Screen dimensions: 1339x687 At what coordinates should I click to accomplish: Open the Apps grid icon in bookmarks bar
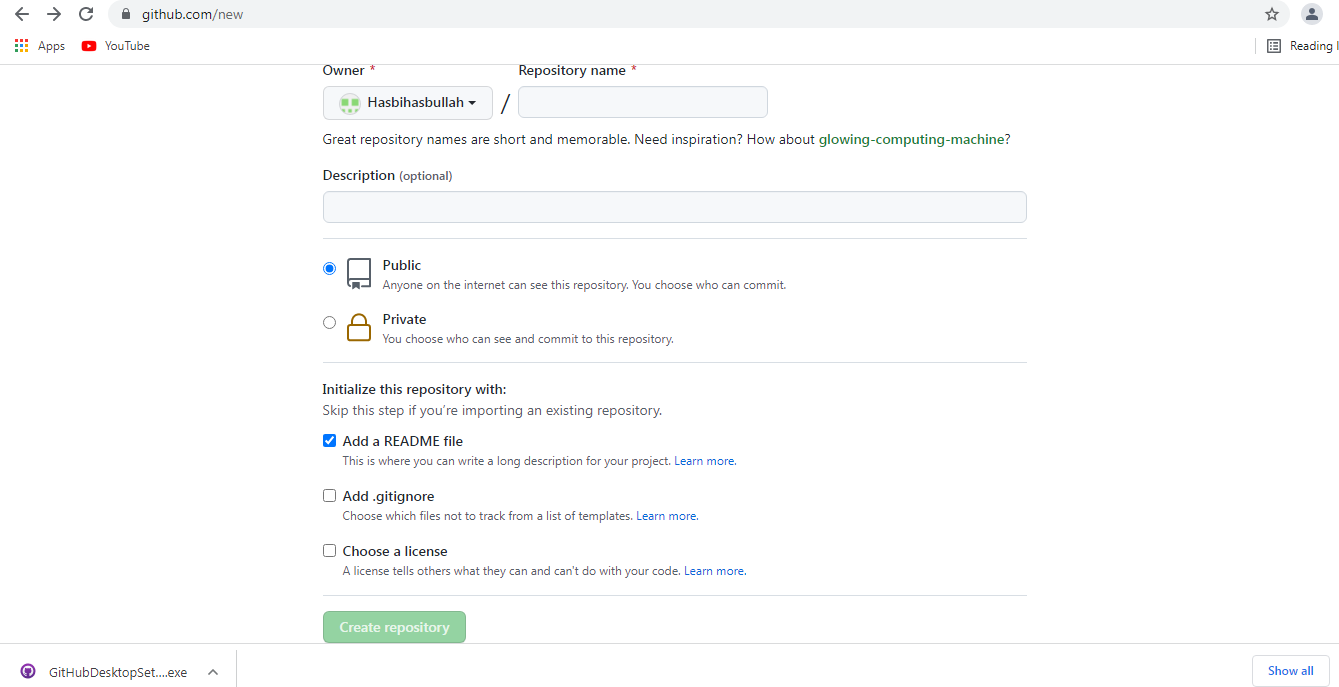(x=22, y=46)
